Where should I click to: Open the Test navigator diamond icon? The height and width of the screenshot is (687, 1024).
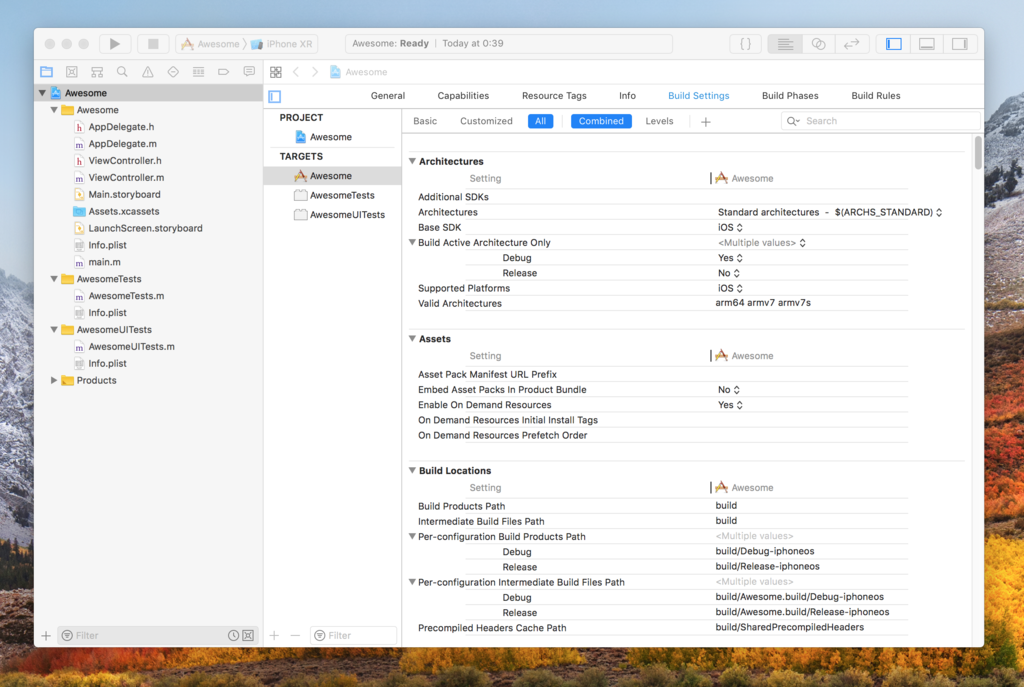point(173,72)
